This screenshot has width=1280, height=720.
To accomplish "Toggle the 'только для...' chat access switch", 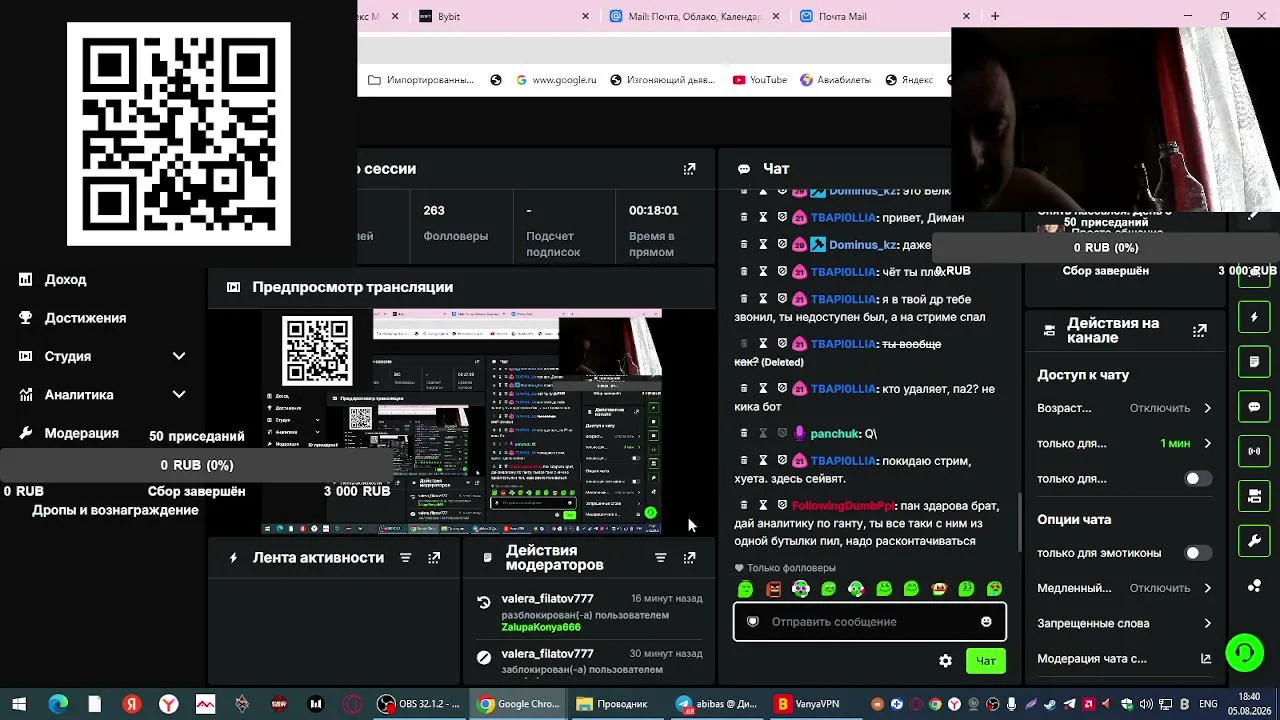I will [1196, 479].
